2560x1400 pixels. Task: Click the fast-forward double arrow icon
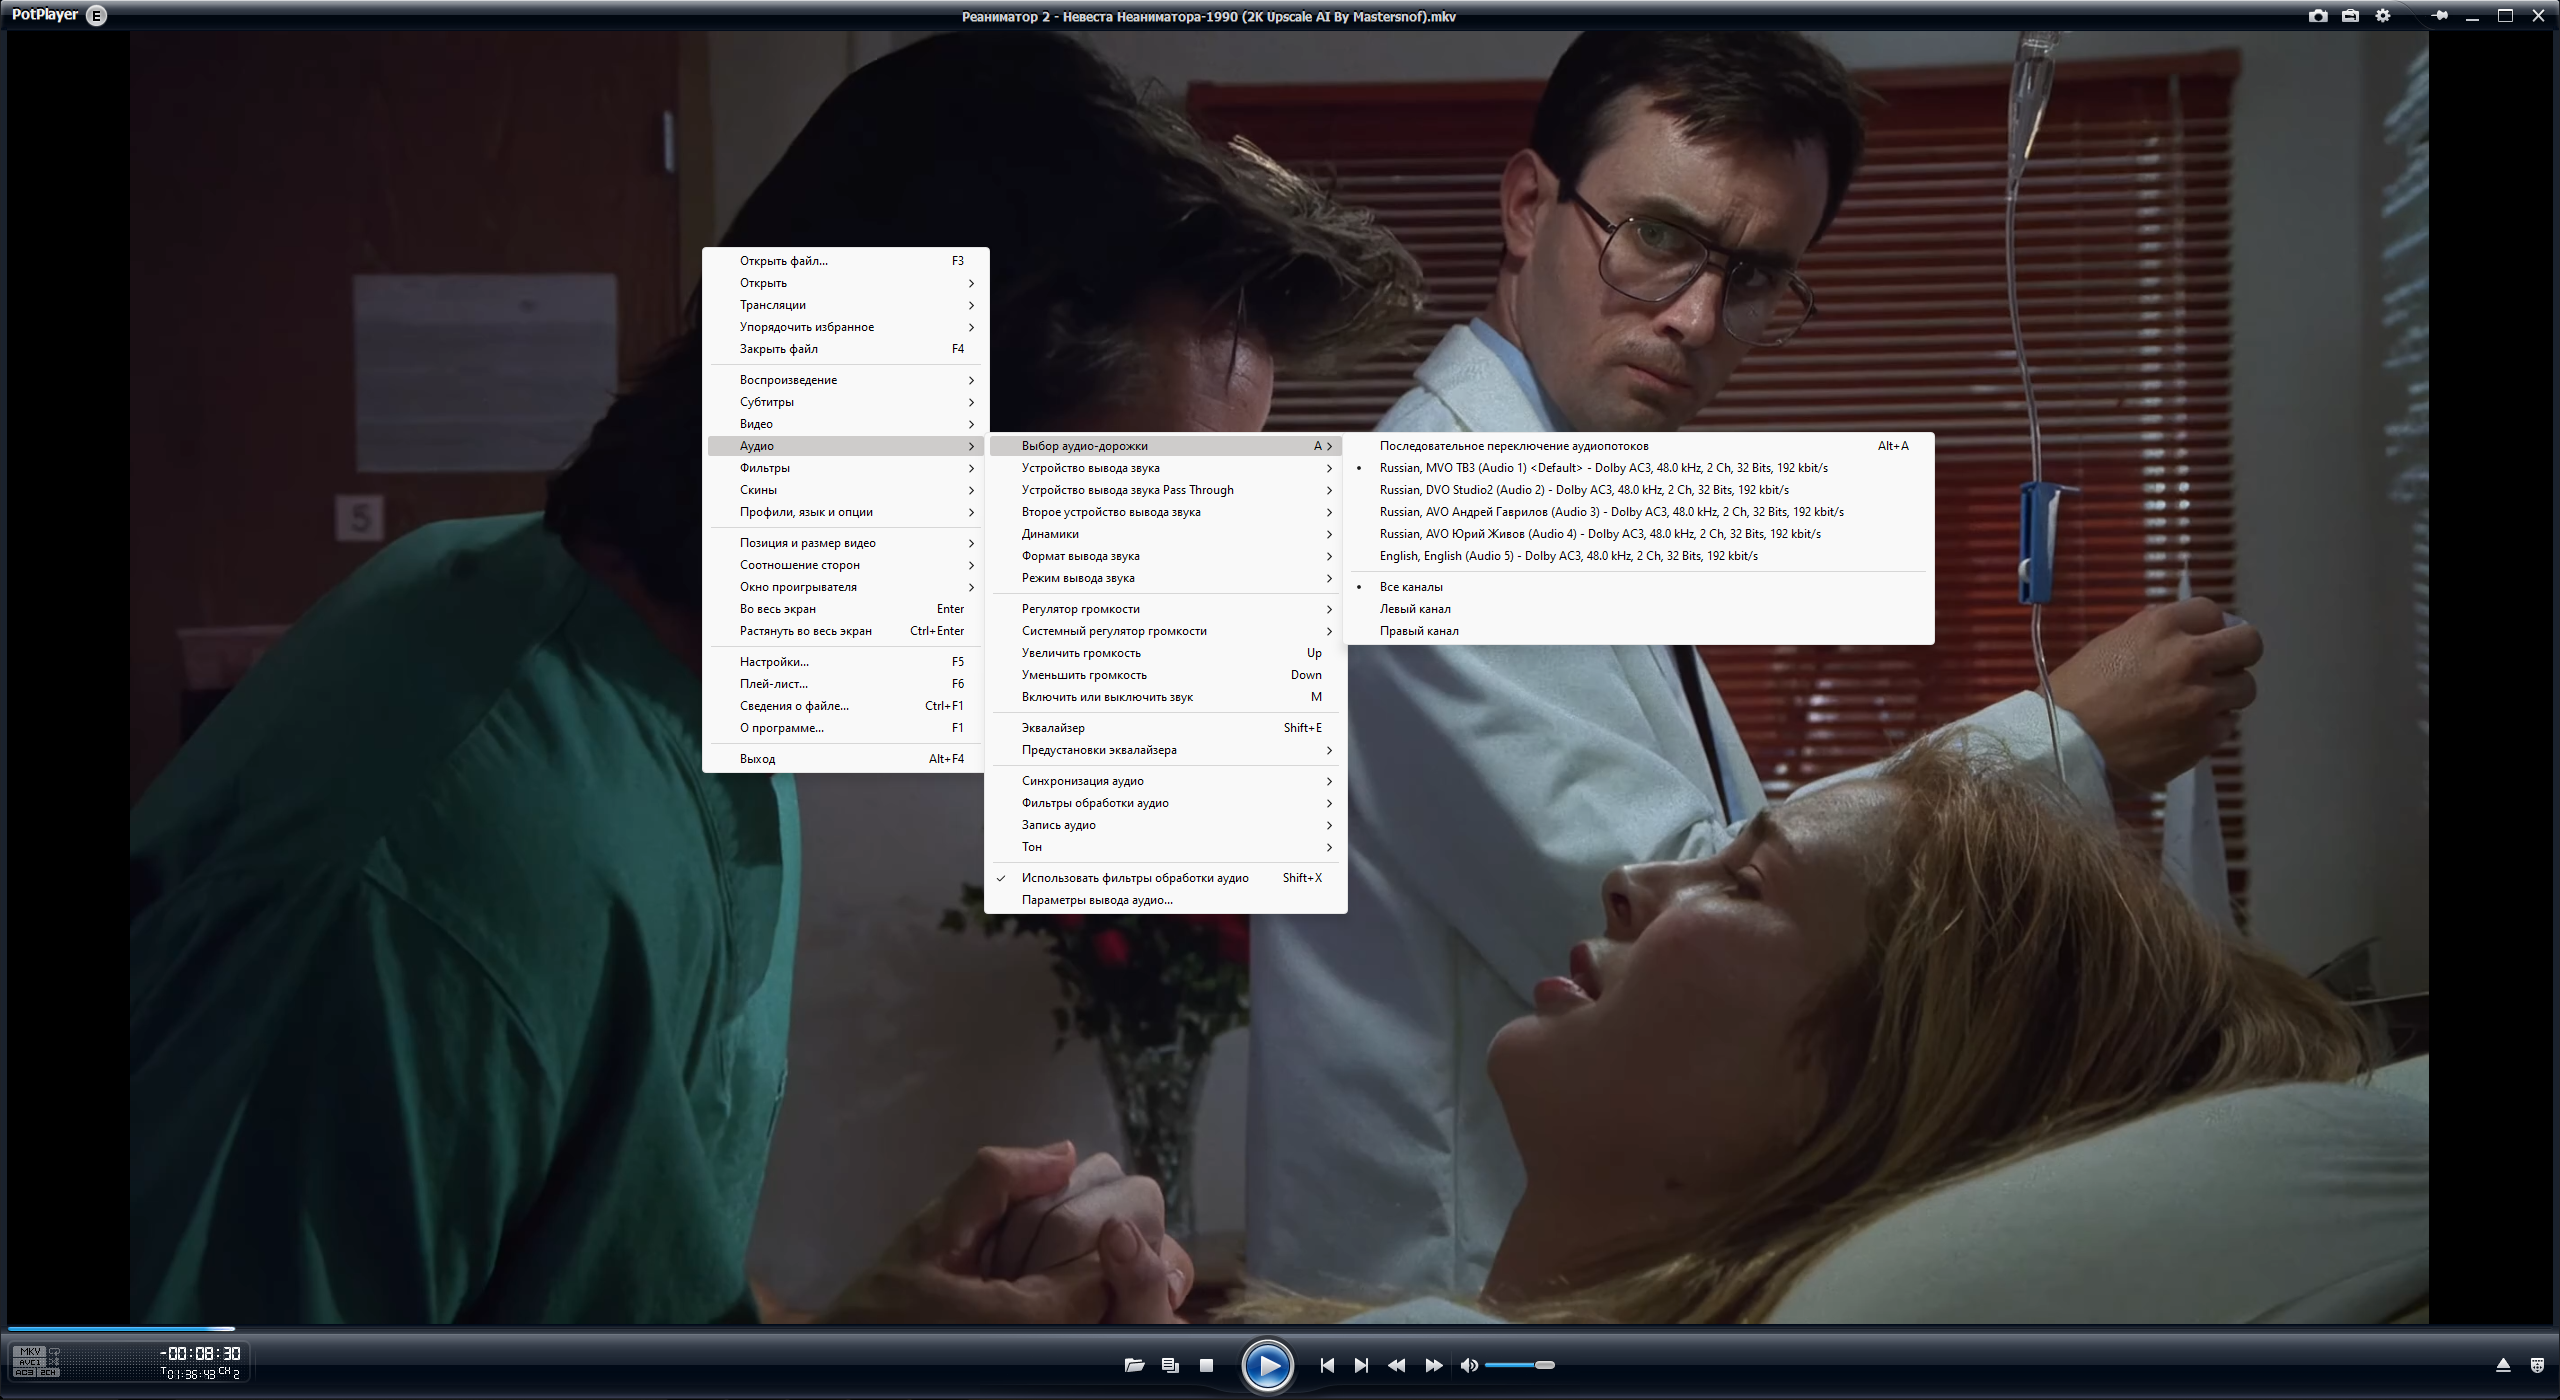[1433, 1365]
